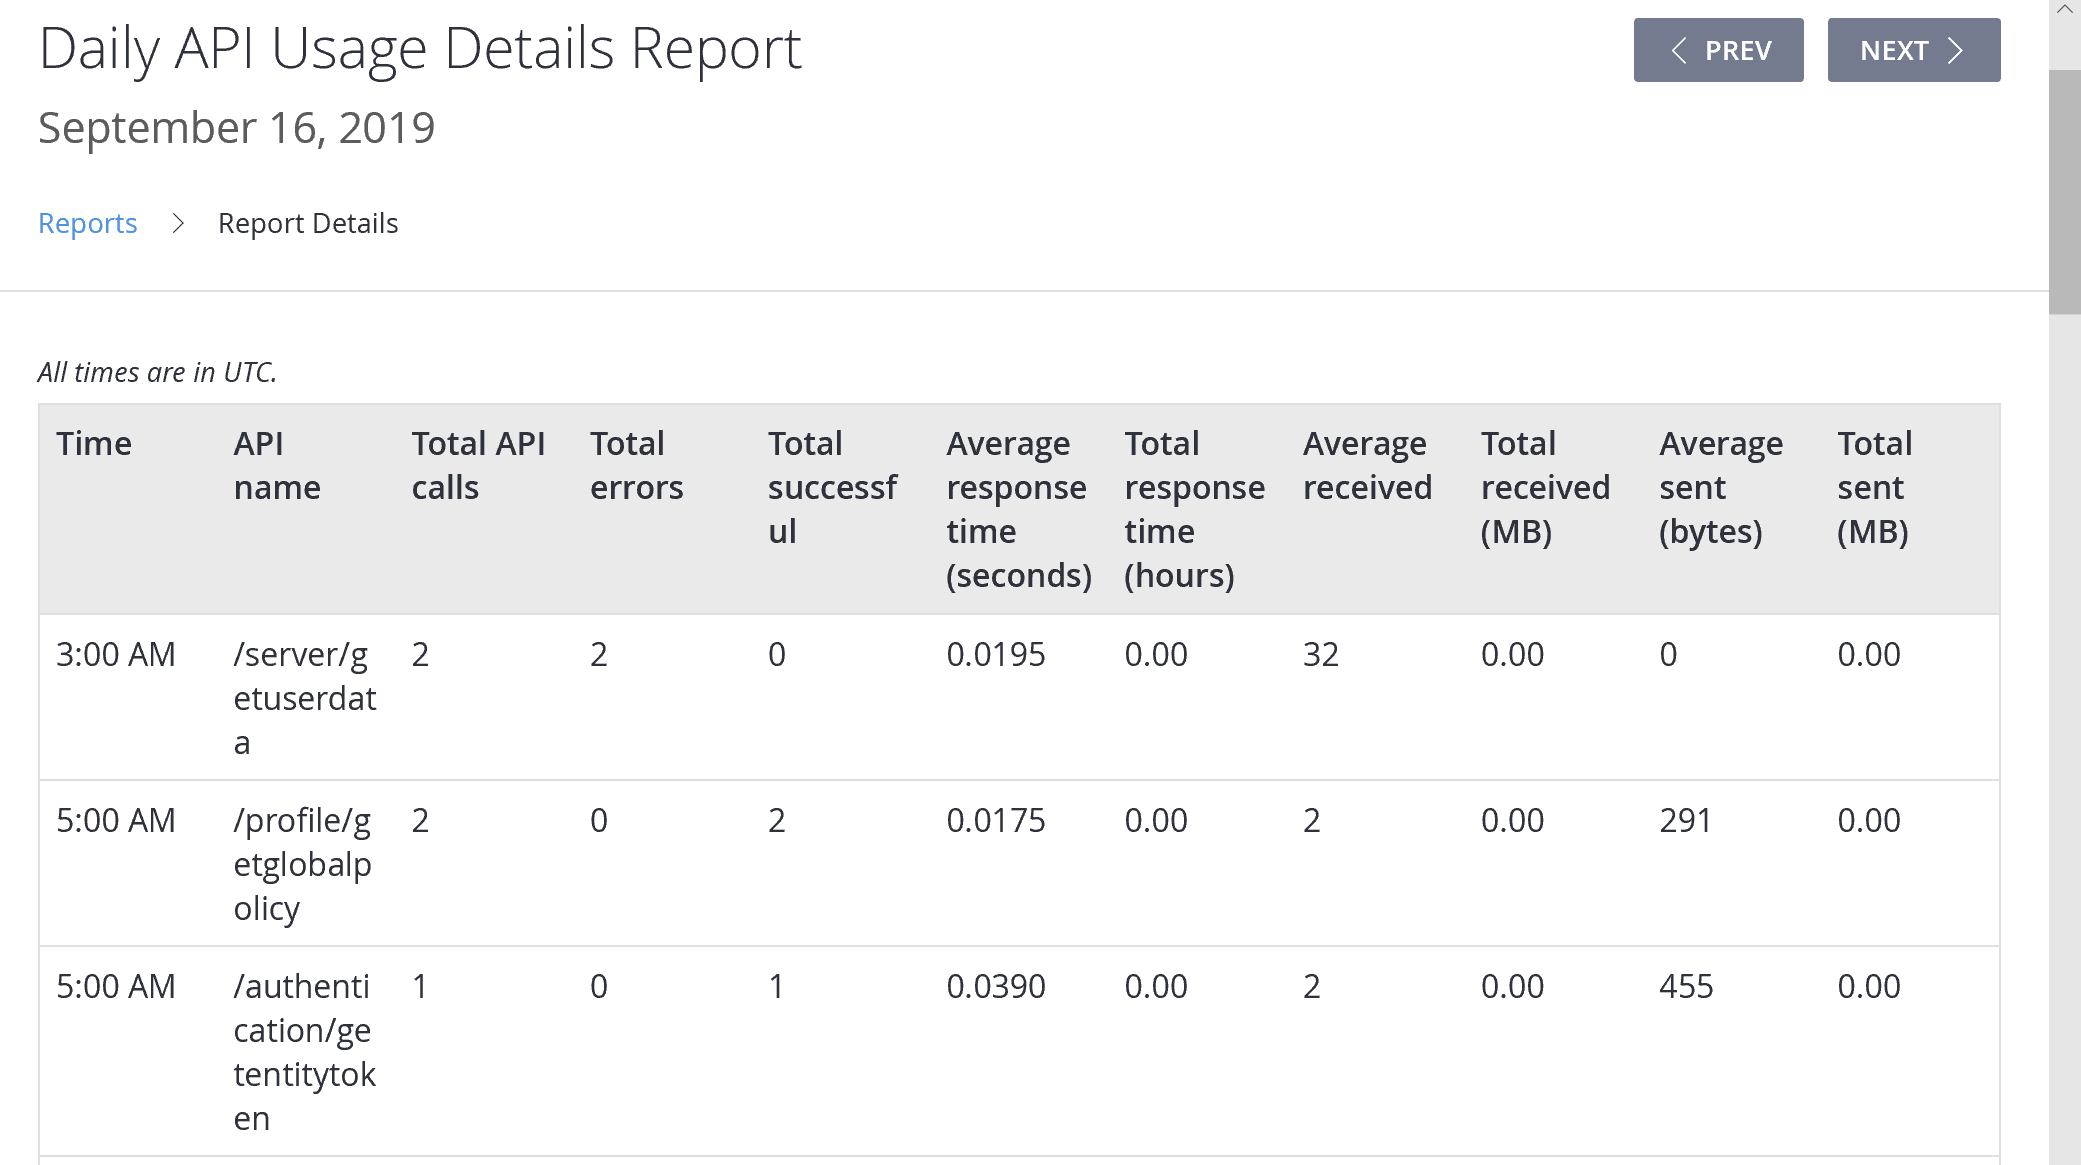Click the /authentication/getentitytoken API name cell
Viewport: 2081px width, 1165px height.
304,1052
